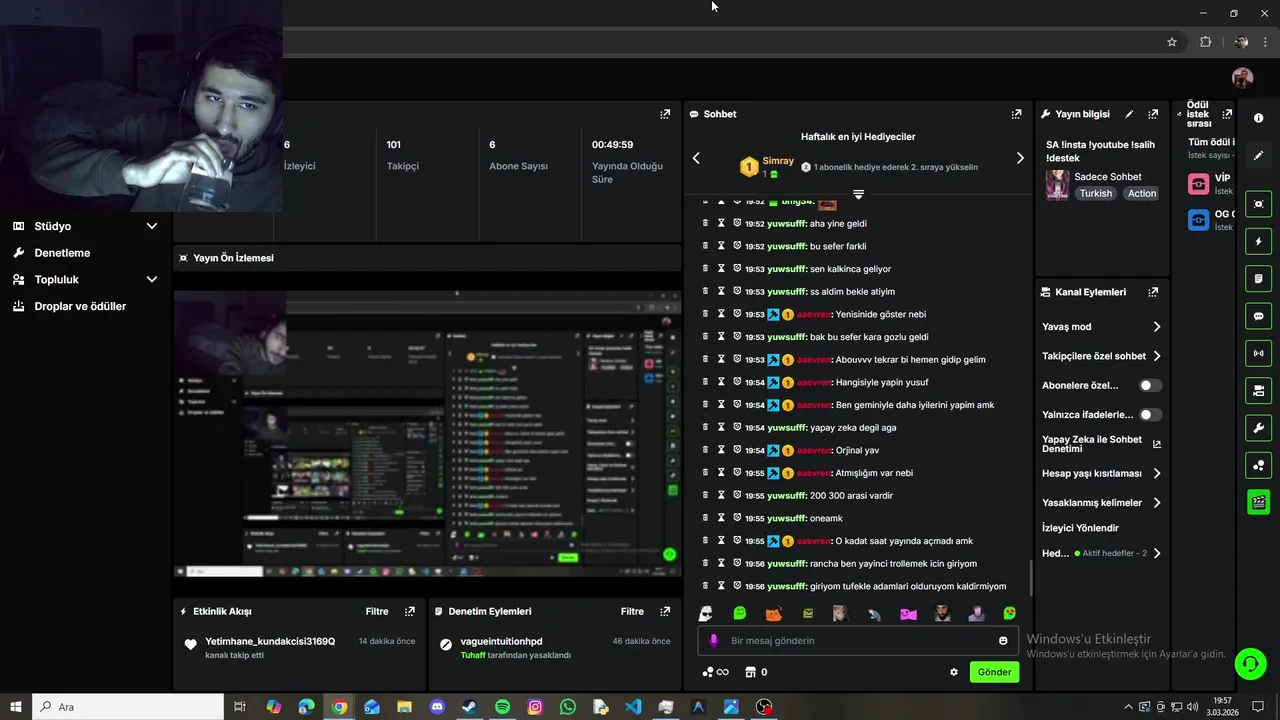
Task: Click the pencil icon in right sidebar
Action: 1259,156
